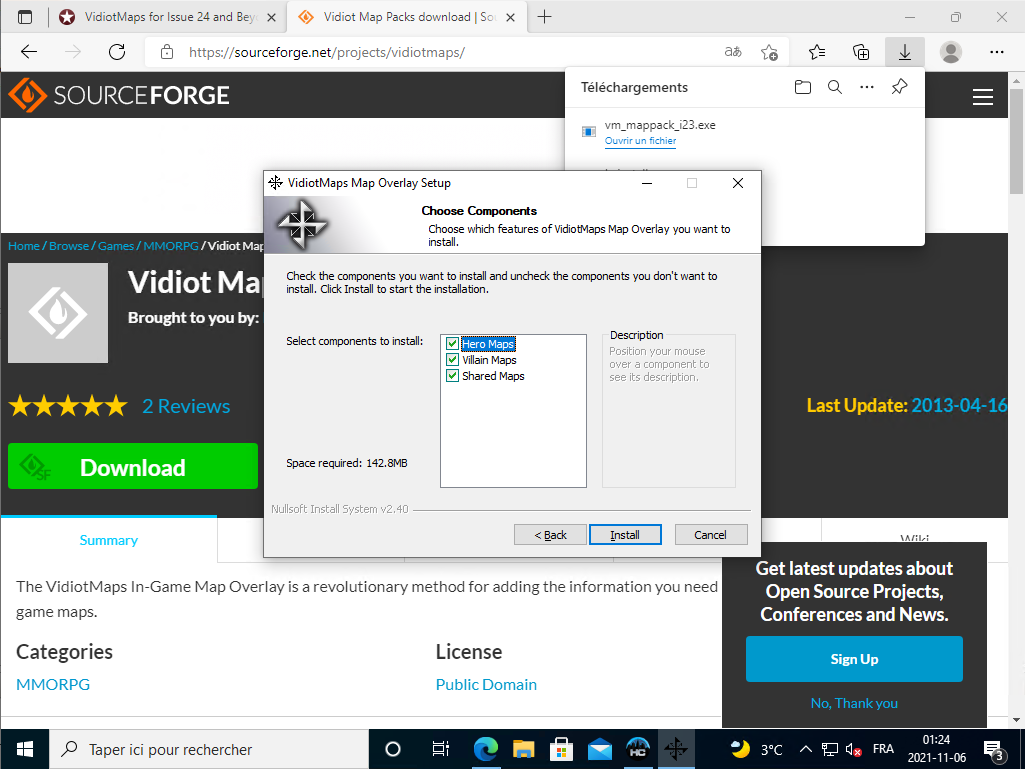
Task: Open Games breadcrumb link
Action: click(x=116, y=246)
